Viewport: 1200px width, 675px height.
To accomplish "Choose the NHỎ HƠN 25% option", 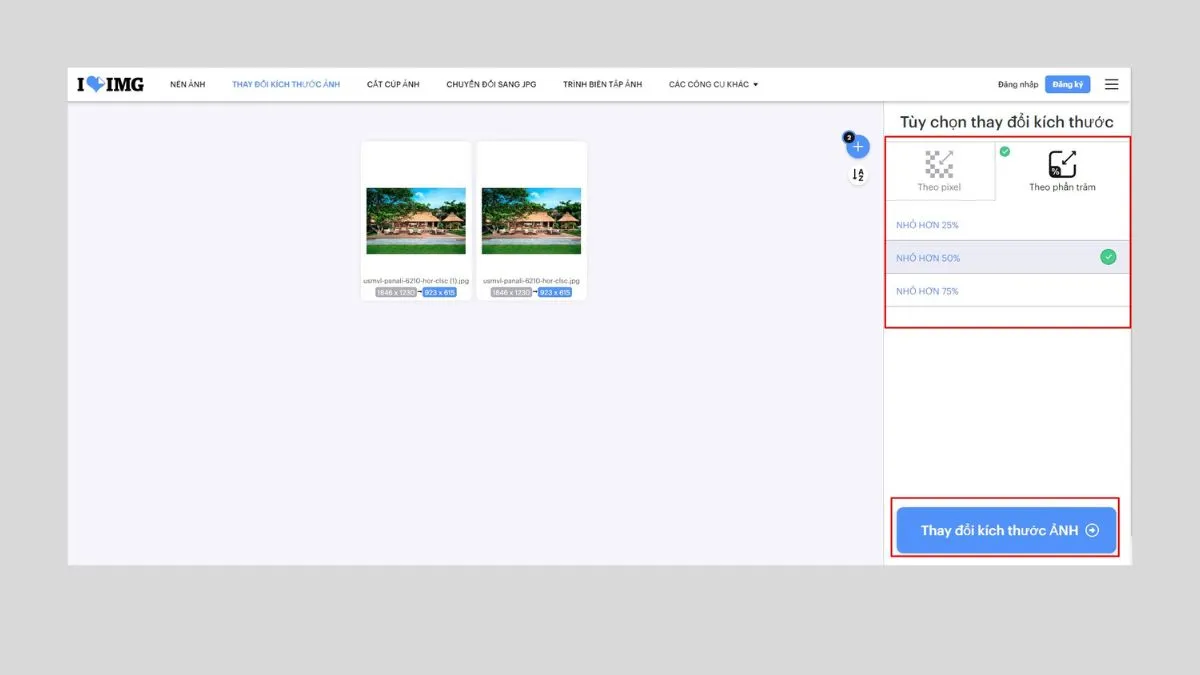I will pos(927,225).
